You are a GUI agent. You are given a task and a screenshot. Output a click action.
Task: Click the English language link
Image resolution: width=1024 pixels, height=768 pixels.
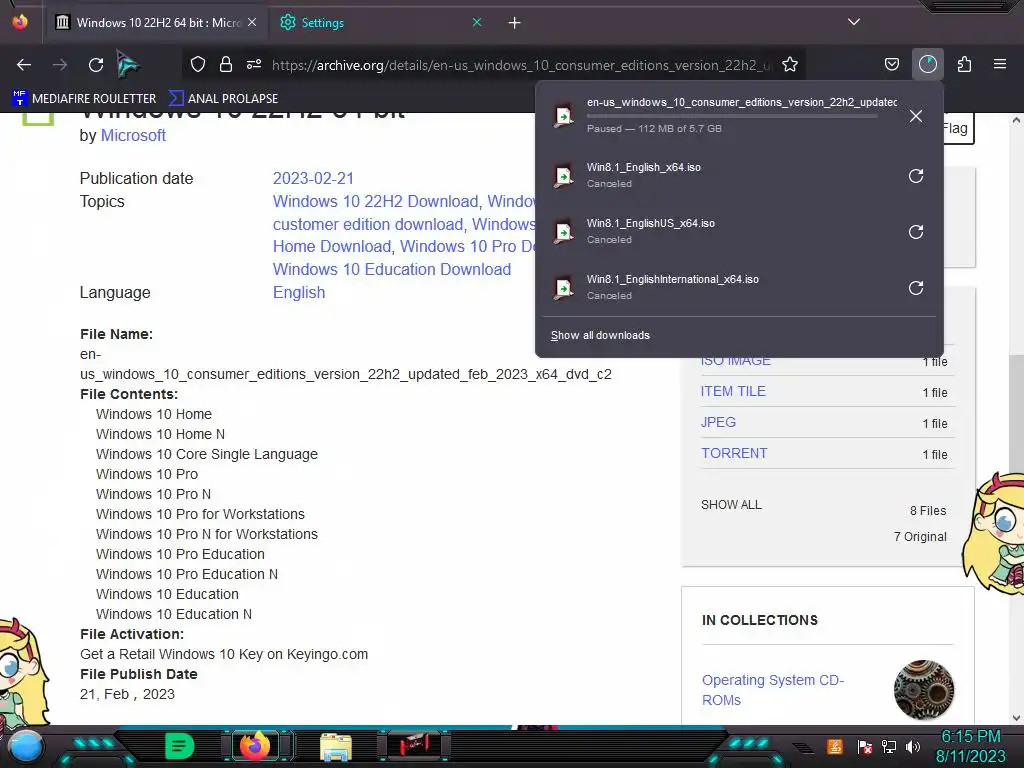[298, 292]
